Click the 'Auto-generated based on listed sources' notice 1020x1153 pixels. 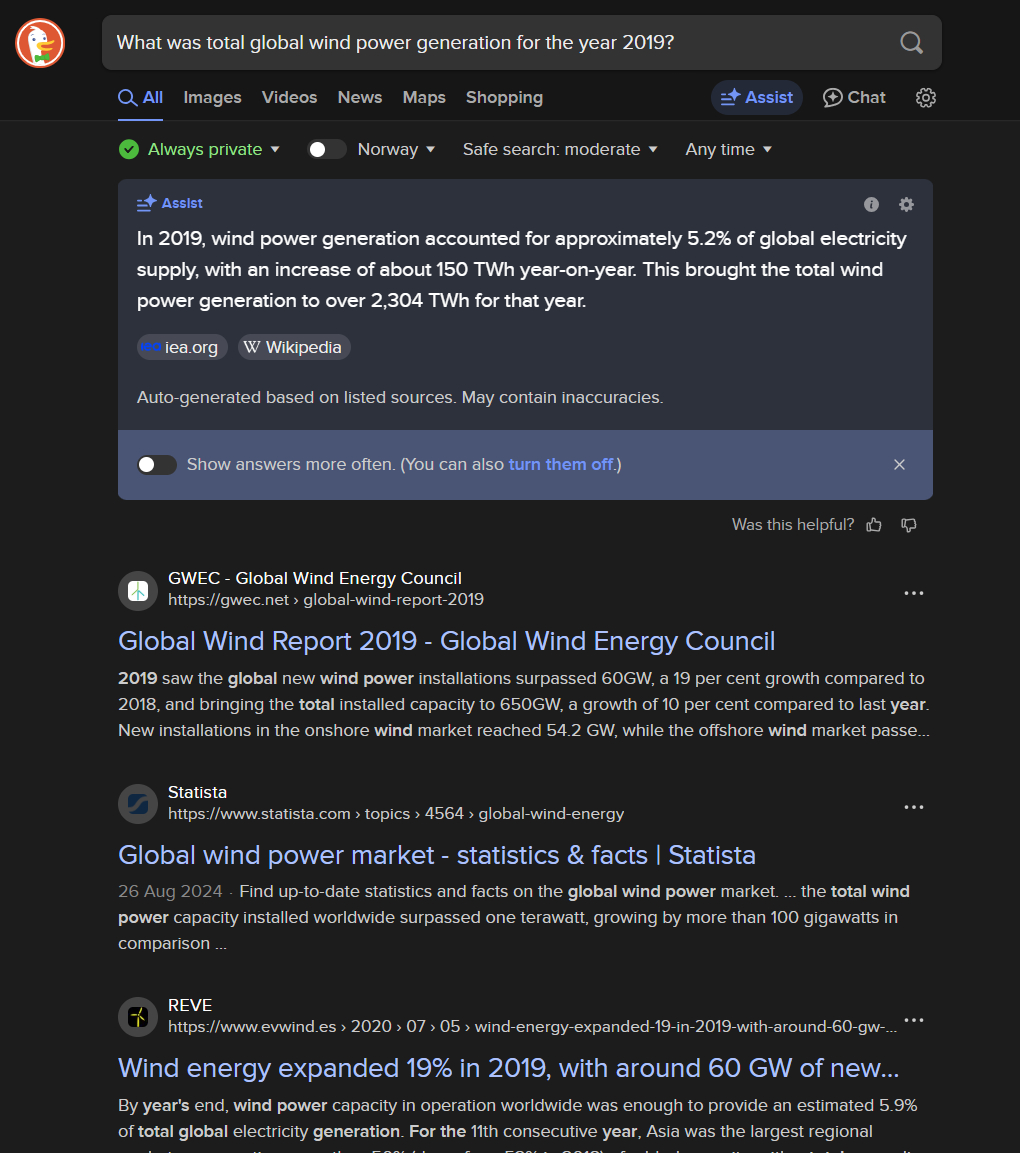[400, 398]
